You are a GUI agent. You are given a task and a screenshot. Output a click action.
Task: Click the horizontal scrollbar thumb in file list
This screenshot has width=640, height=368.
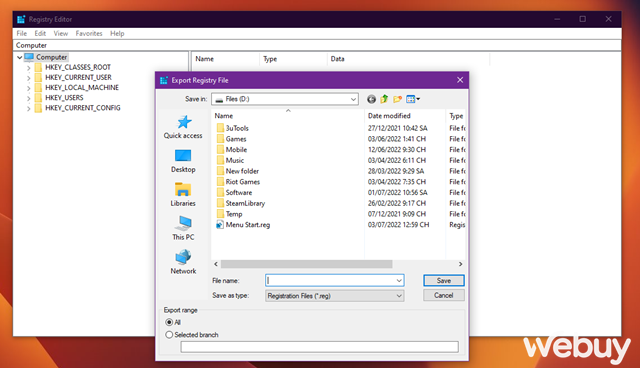[x=307, y=264]
